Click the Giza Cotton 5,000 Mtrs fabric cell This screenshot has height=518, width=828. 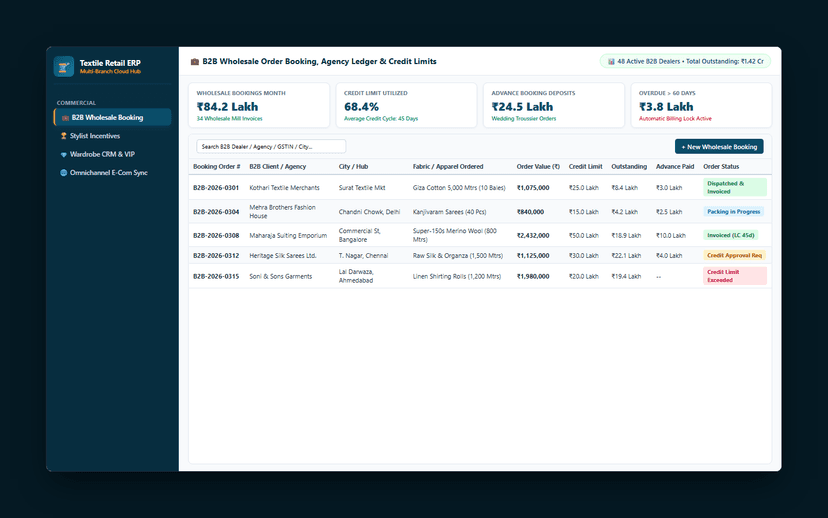(459, 187)
